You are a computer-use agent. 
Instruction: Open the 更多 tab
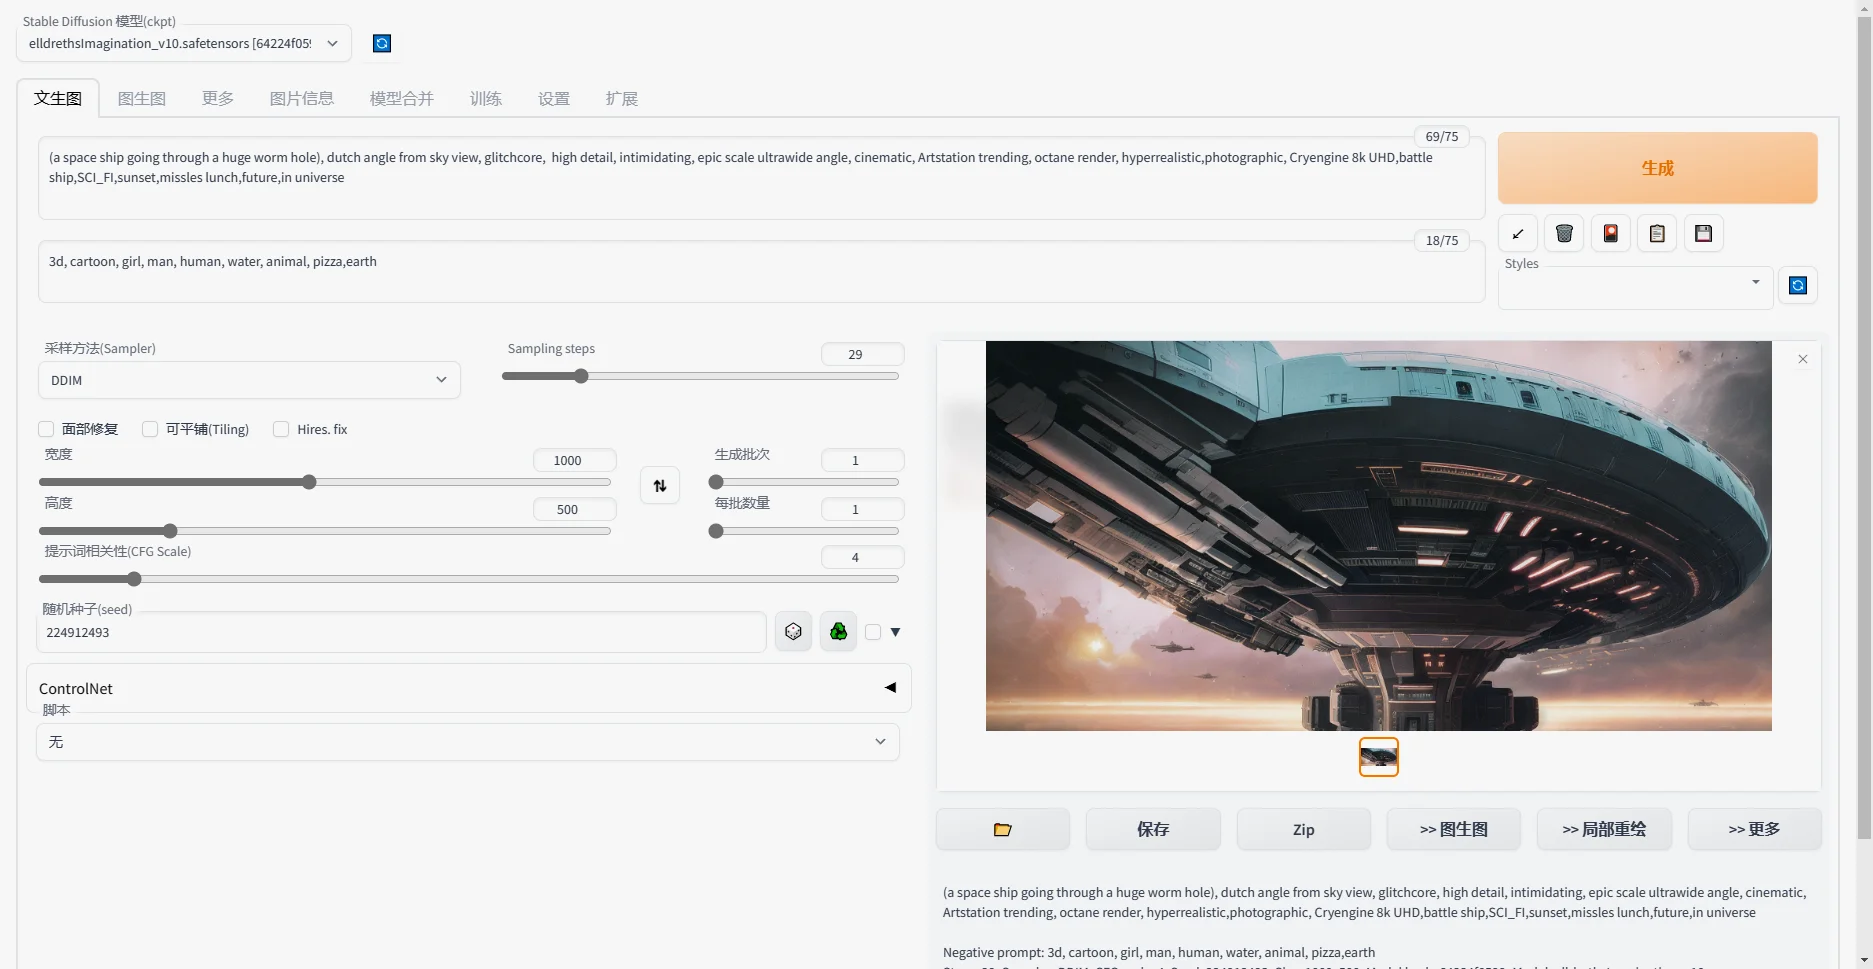(218, 98)
